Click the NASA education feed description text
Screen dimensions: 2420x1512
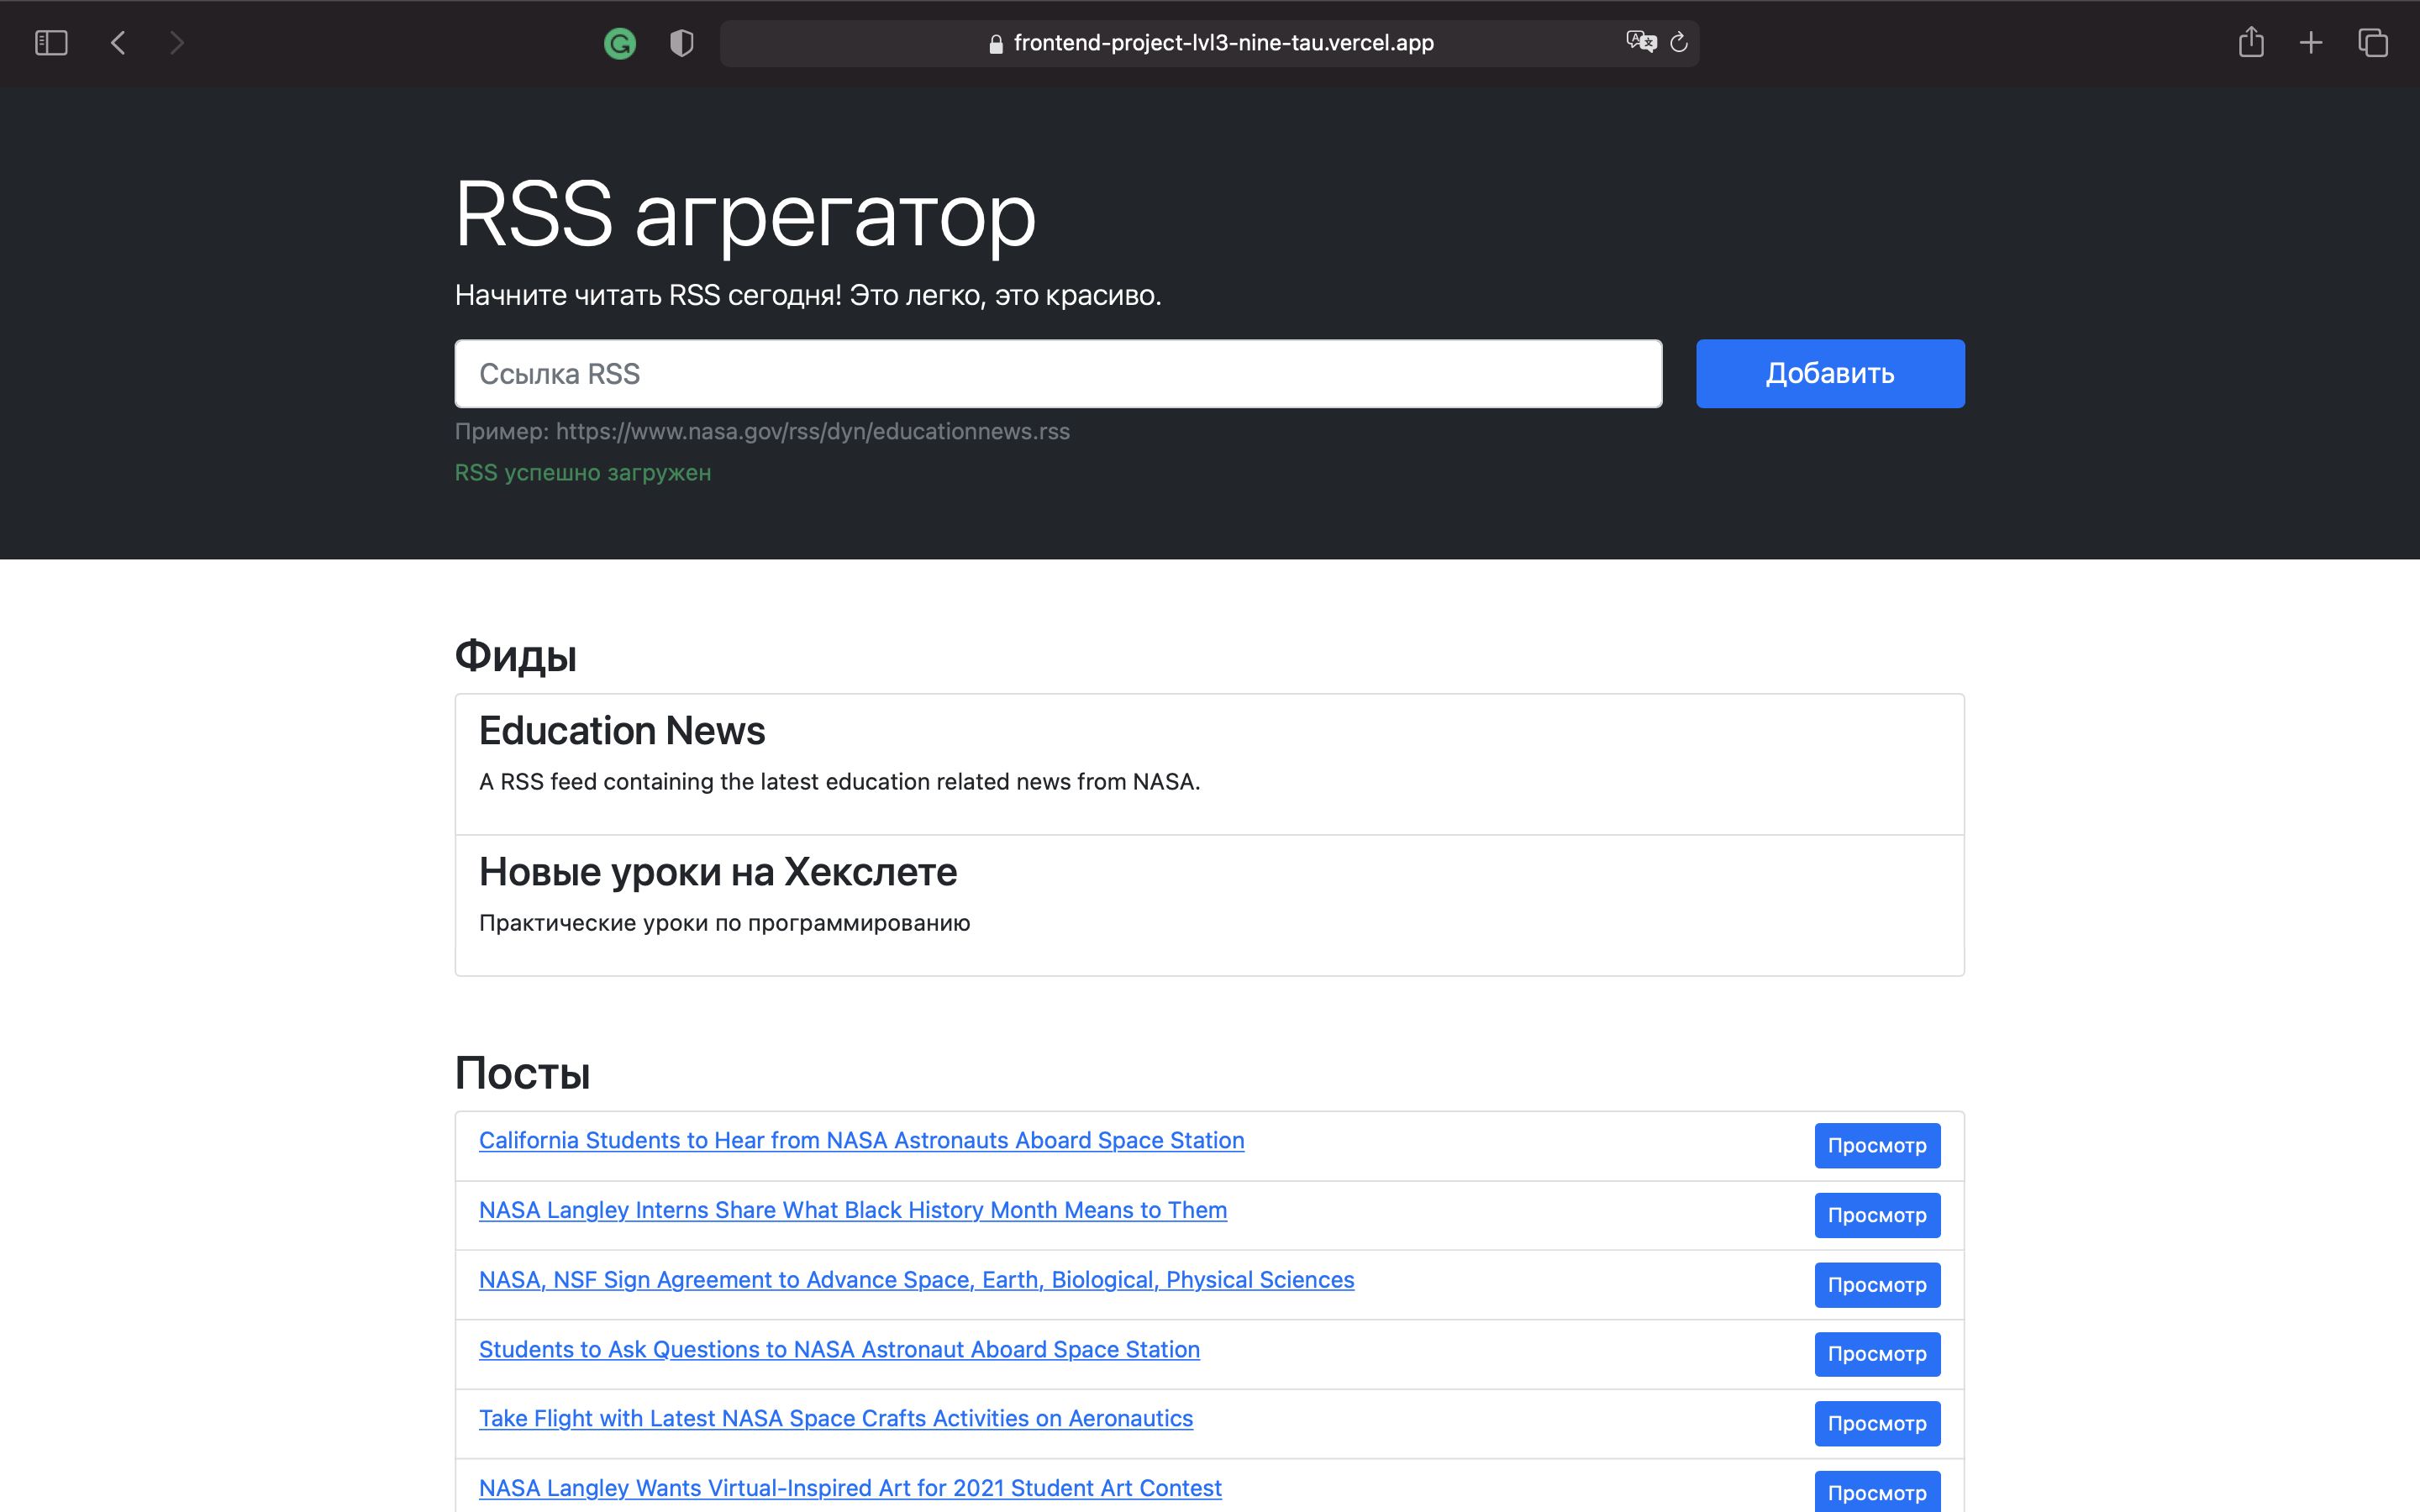click(839, 782)
